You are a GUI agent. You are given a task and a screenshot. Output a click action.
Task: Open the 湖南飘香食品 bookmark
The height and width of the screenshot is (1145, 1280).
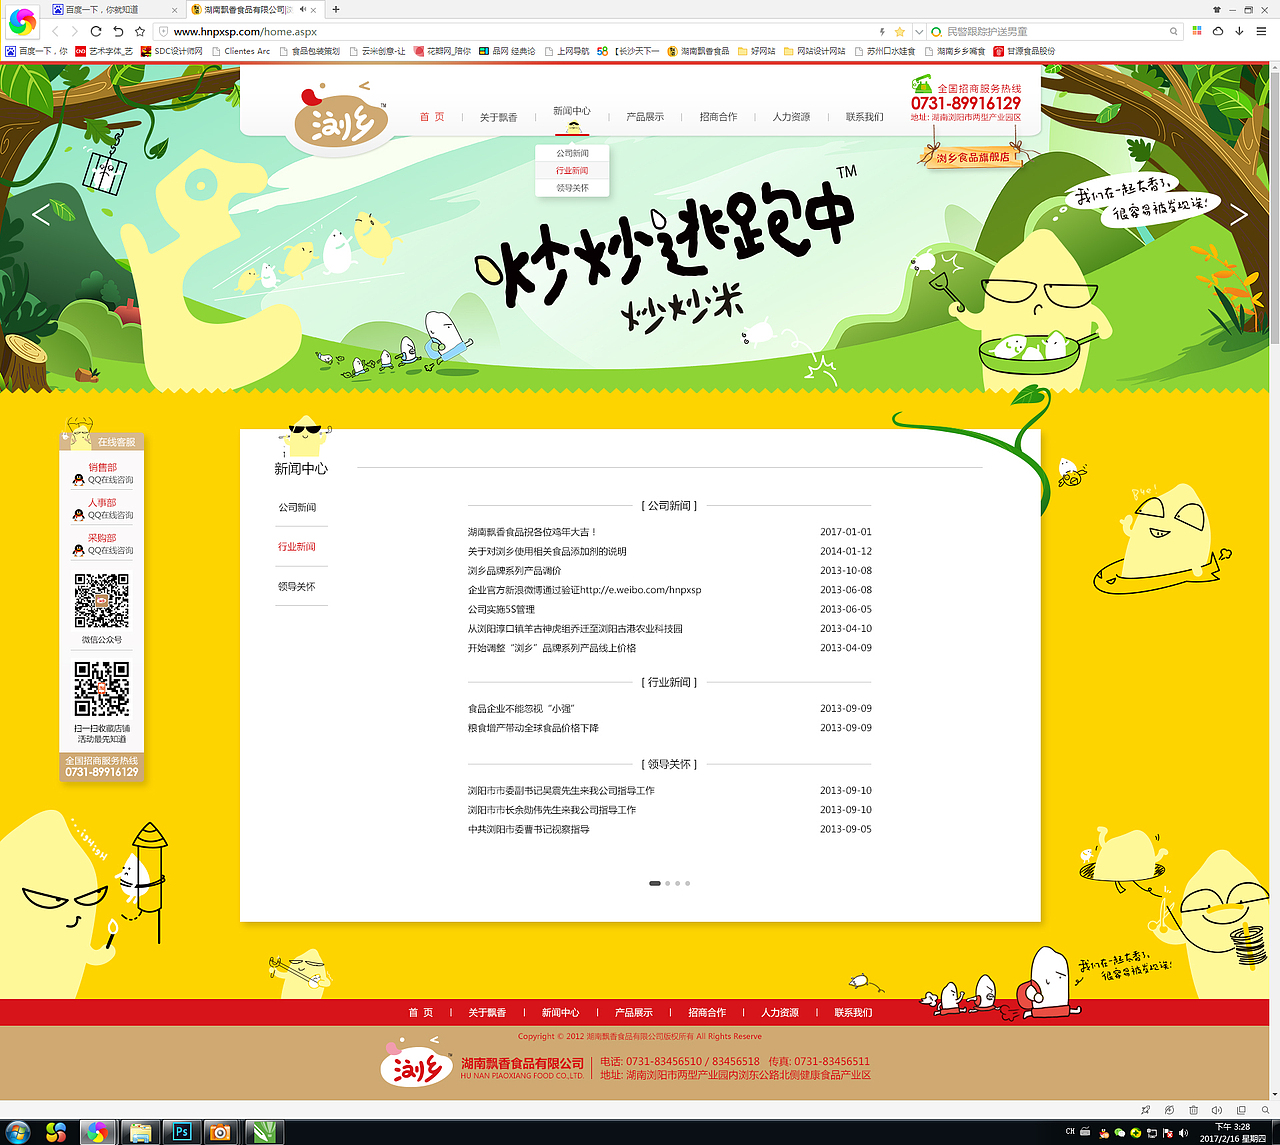[698, 51]
